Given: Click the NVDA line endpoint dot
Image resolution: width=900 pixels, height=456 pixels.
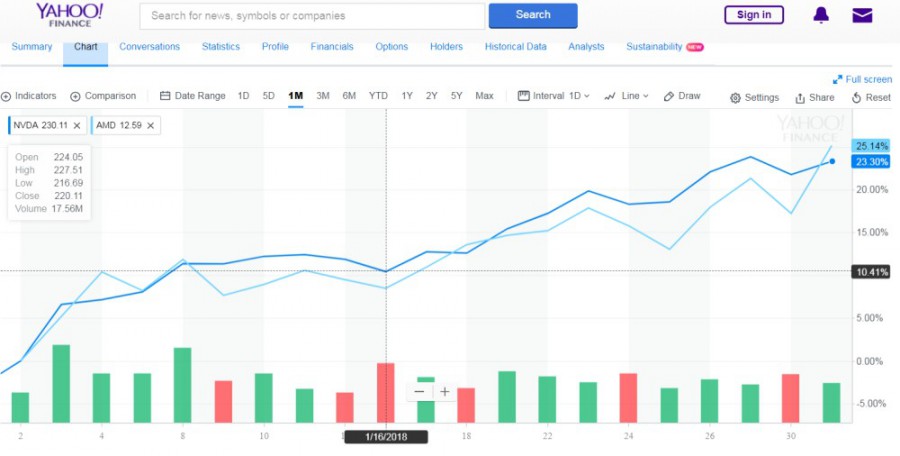Looking at the screenshot, I should click(x=832, y=161).
